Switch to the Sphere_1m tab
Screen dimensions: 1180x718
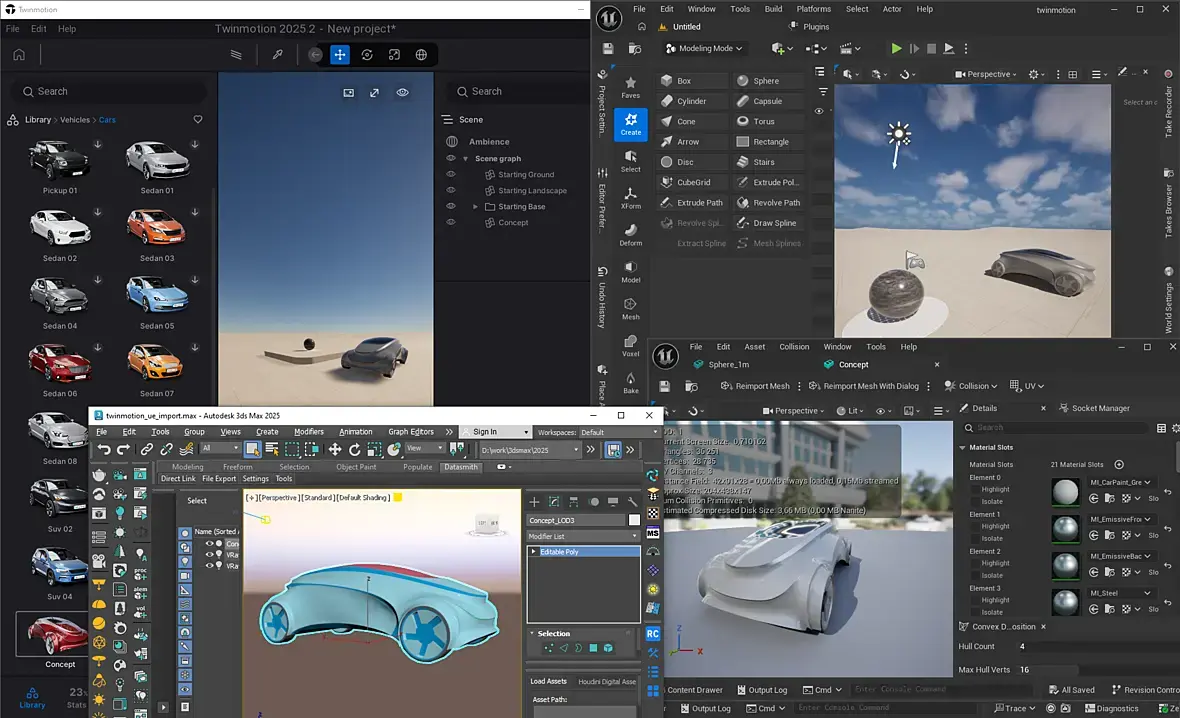pos(727,365)
